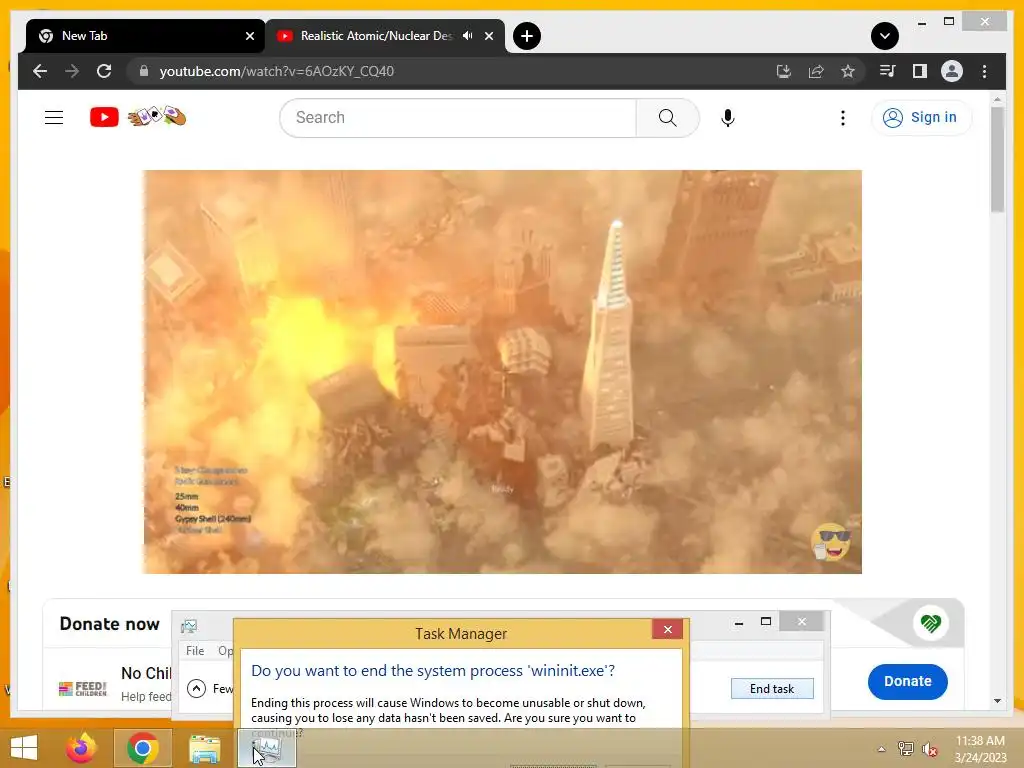
Task: Reload the YouTube page
Action: click(x=104, y=71)
